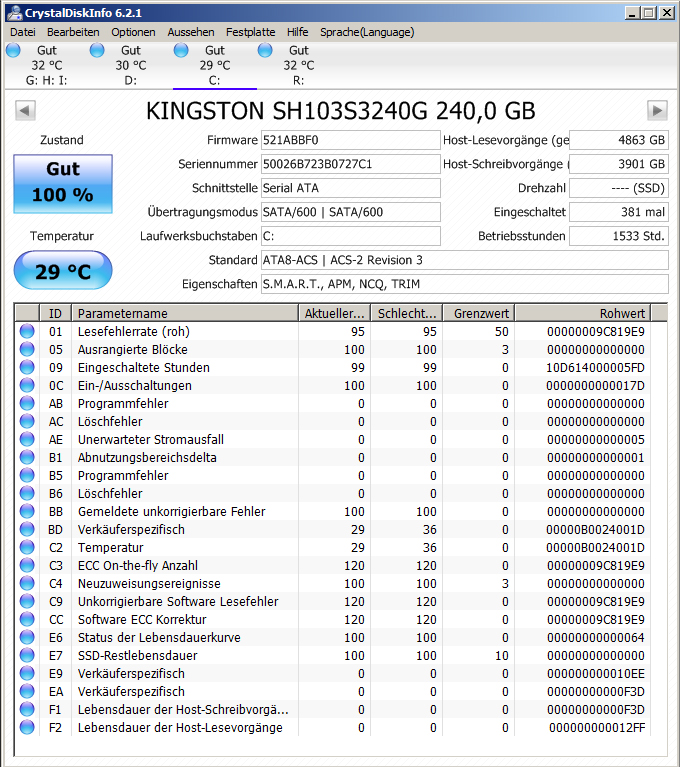Click the status icon of Unerwarteter Stromausfall
This screenshot has height=767, width=680.
[27, 439]
